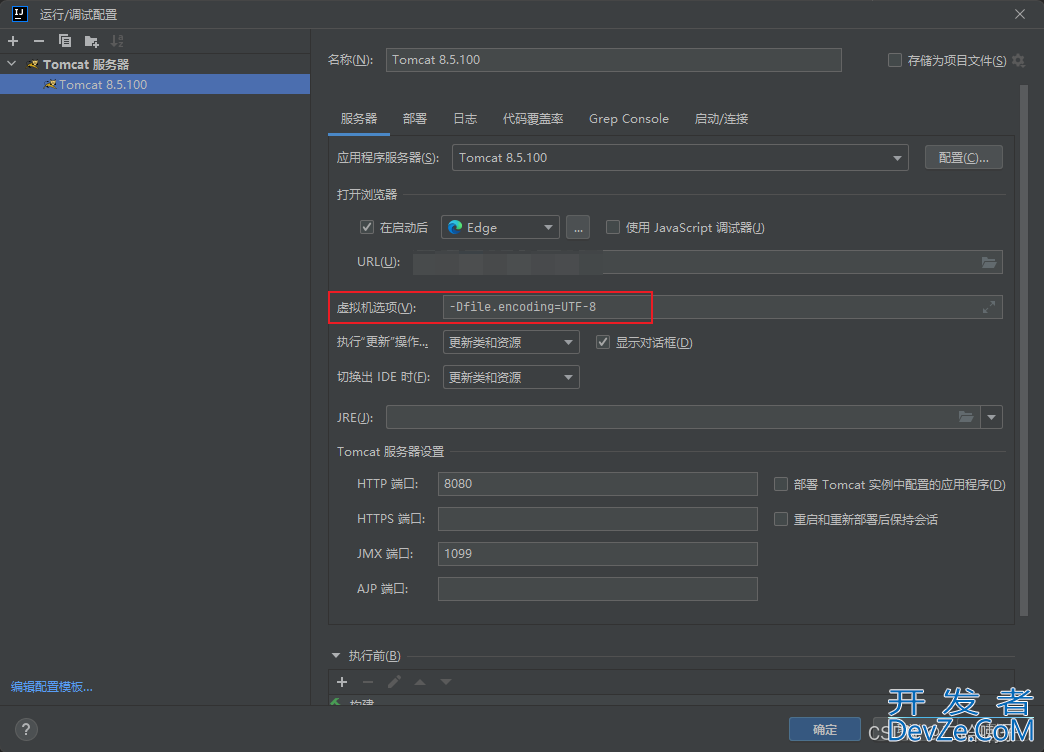Viewport: 1044px width, 752px height.
Task: Switch to the 服务器 tab
Action: (x=359, y=119)
